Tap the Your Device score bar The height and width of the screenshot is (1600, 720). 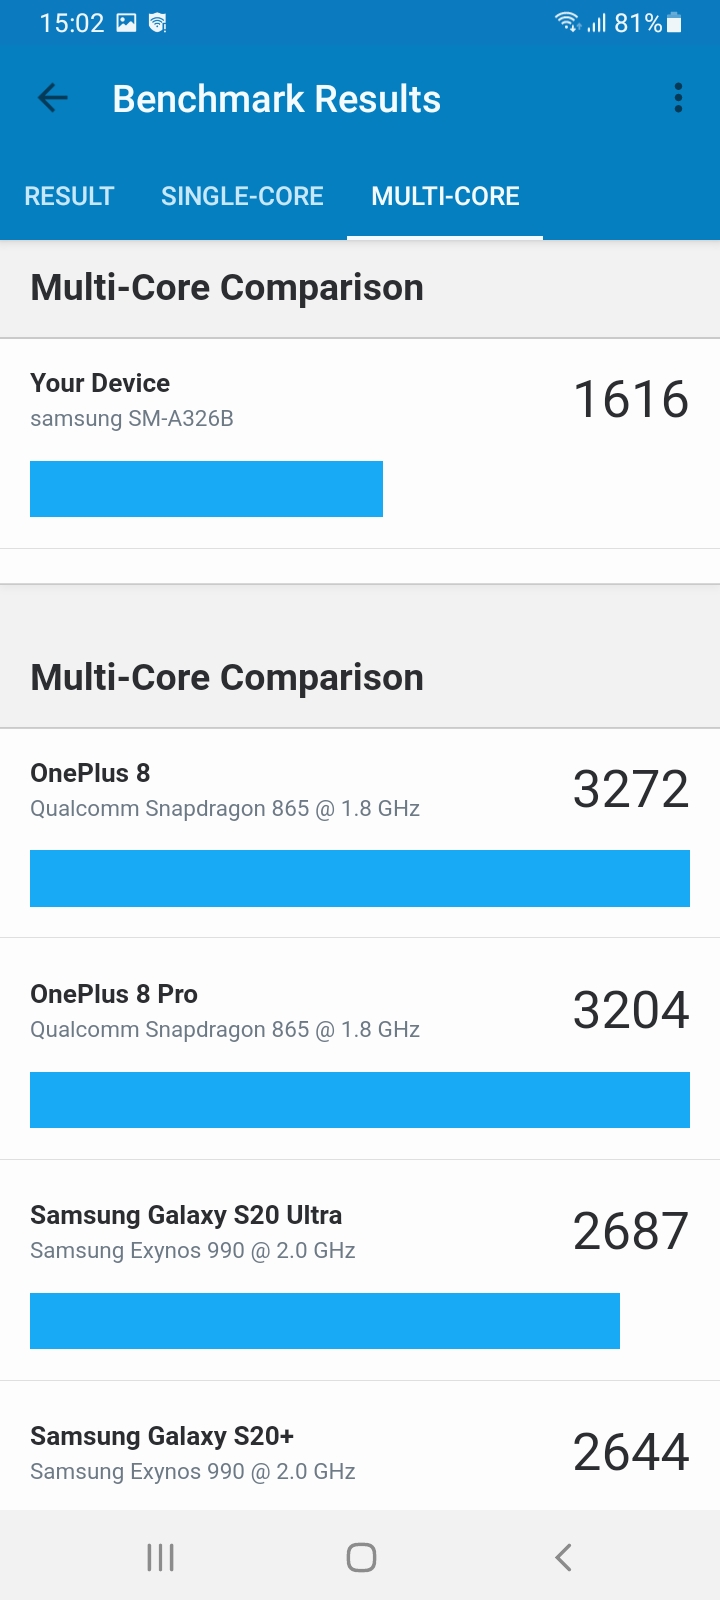click(x=206, y=489)
